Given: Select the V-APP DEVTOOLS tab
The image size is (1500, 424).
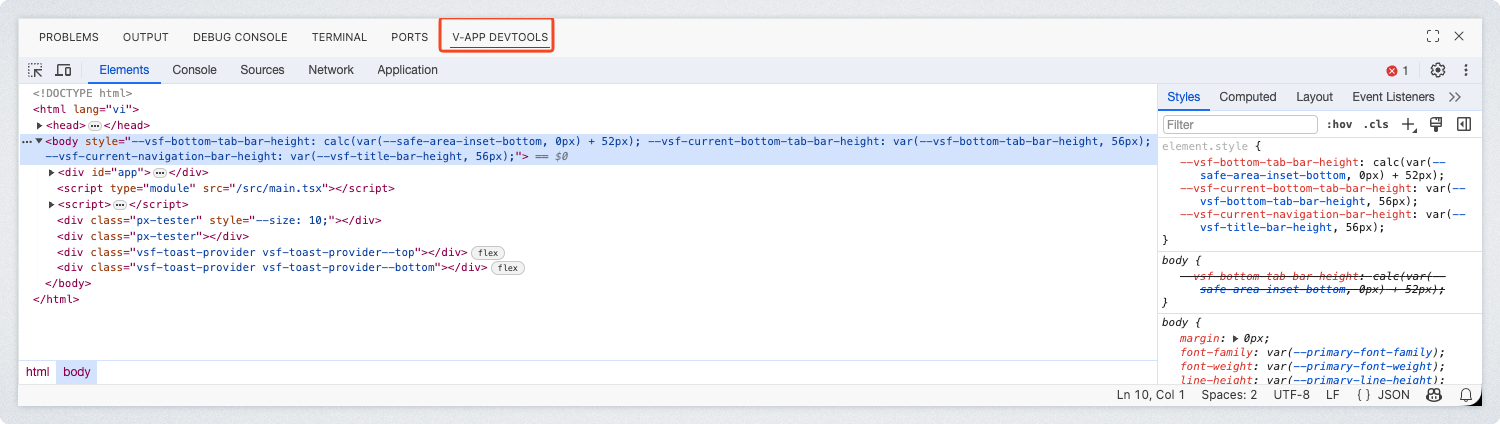Looking at the screenshot, I should [x=500, y=38].
